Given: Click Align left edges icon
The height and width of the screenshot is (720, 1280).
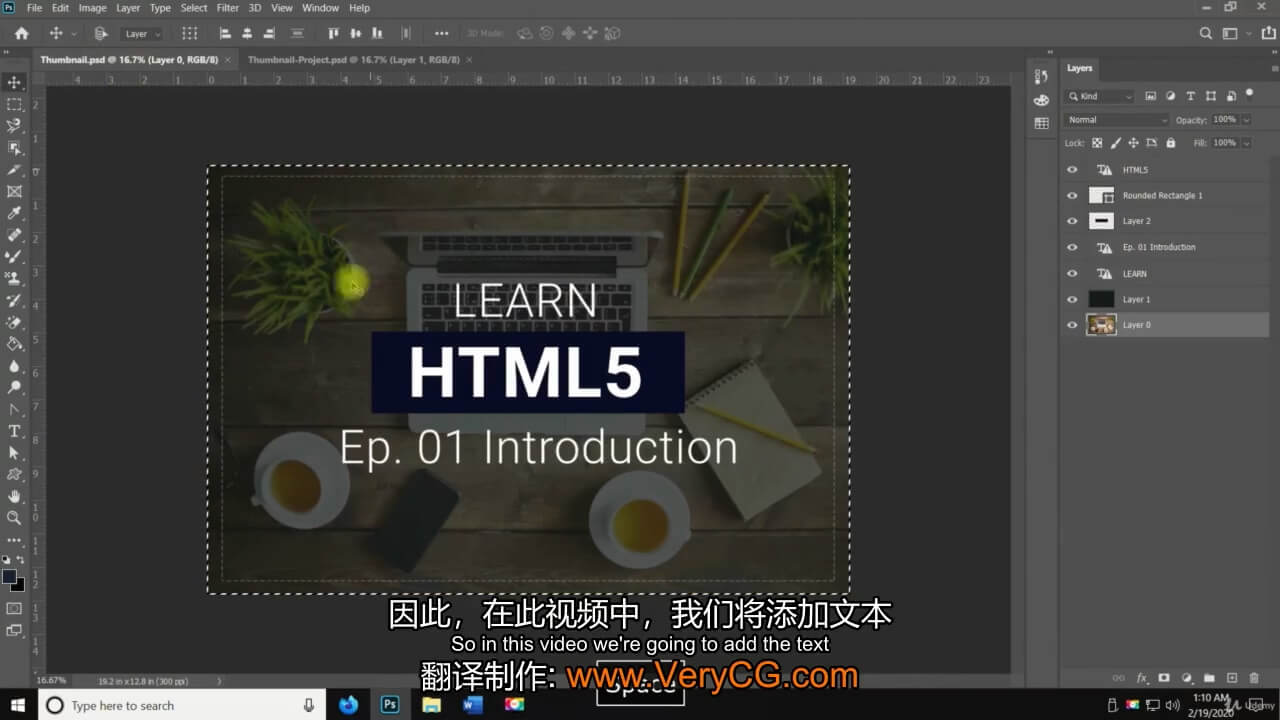Looking at the screenshot, I should pos(225,33).
